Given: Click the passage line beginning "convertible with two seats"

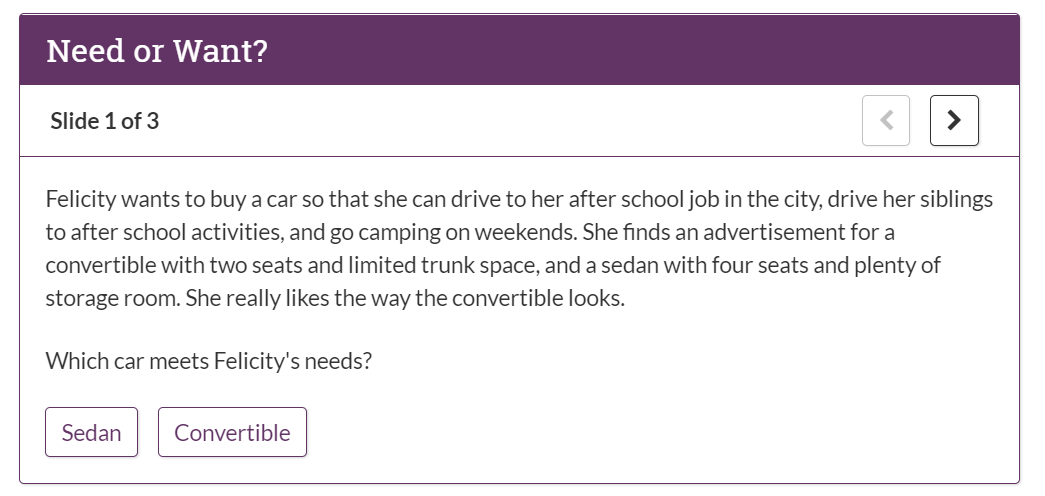Looking at the screenshot, I should point(493,265).
